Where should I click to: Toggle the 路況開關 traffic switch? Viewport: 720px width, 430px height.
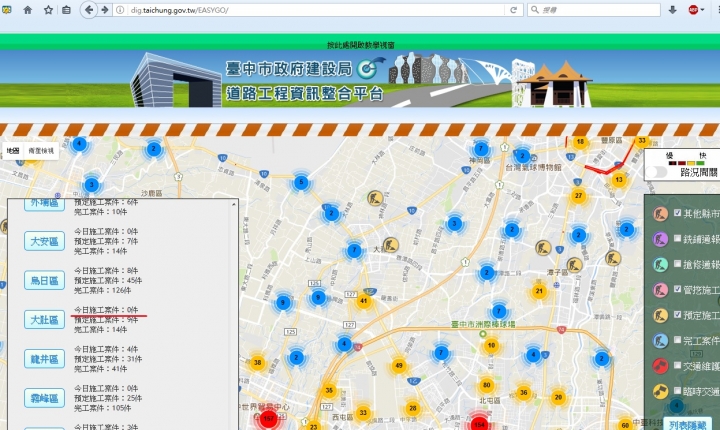pyautogui.click(x=656, y=172)
